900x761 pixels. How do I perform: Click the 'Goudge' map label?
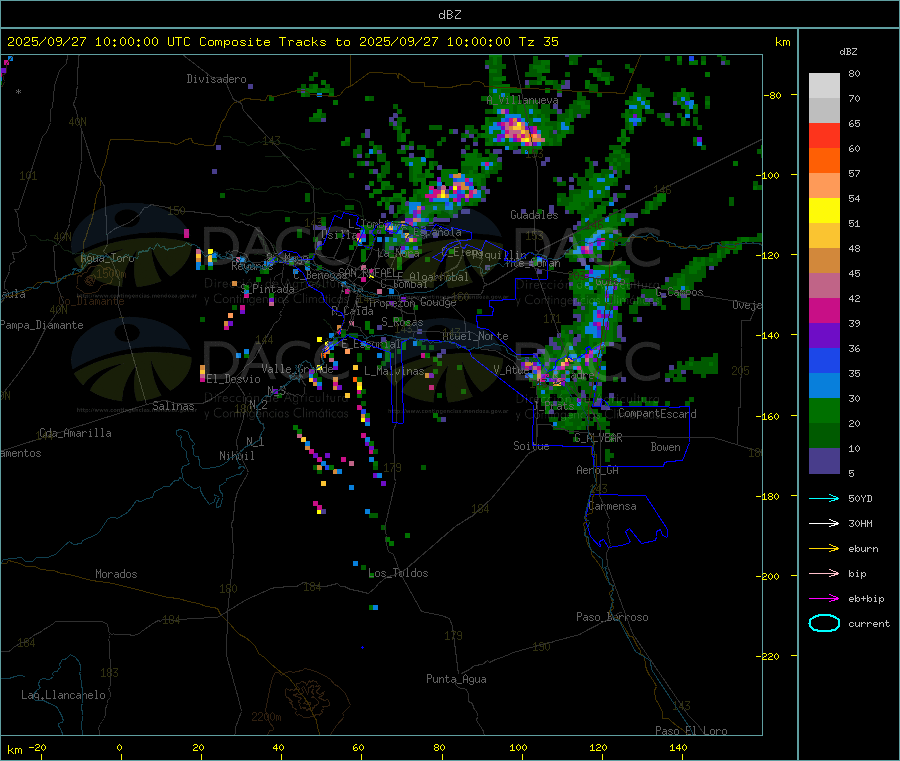pos(438,302)
